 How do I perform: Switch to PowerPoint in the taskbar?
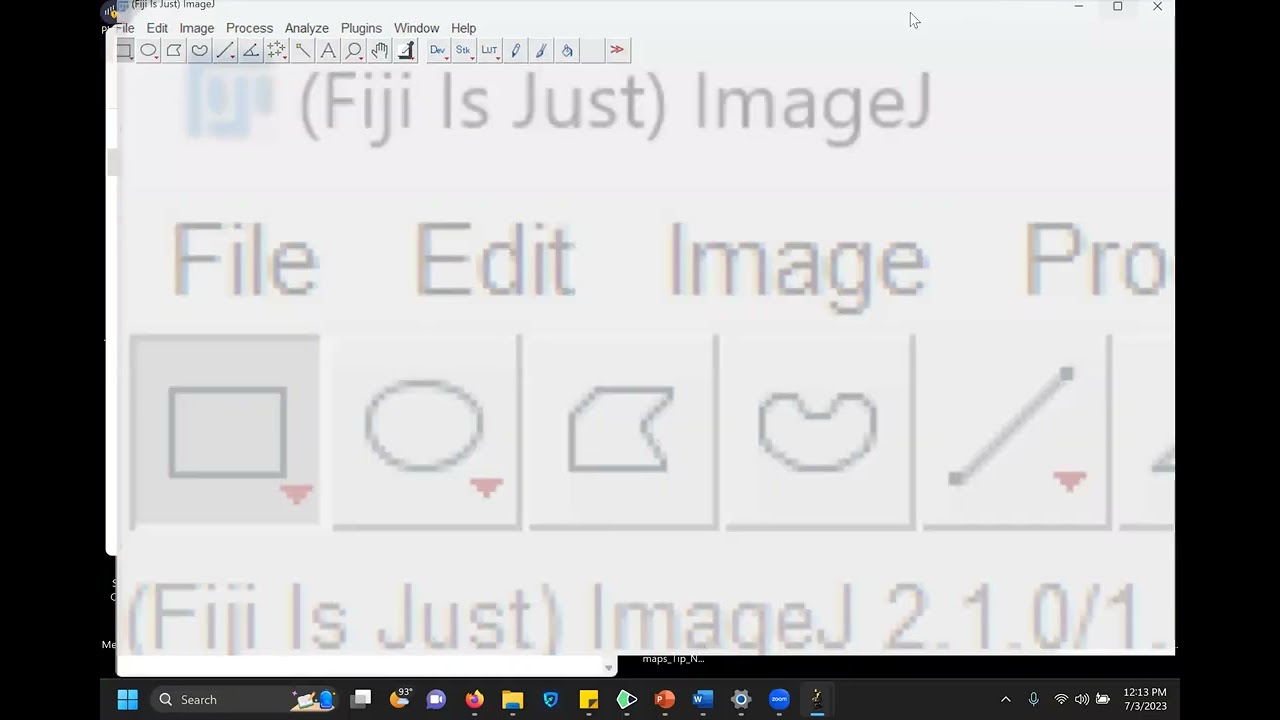(665, 699)
